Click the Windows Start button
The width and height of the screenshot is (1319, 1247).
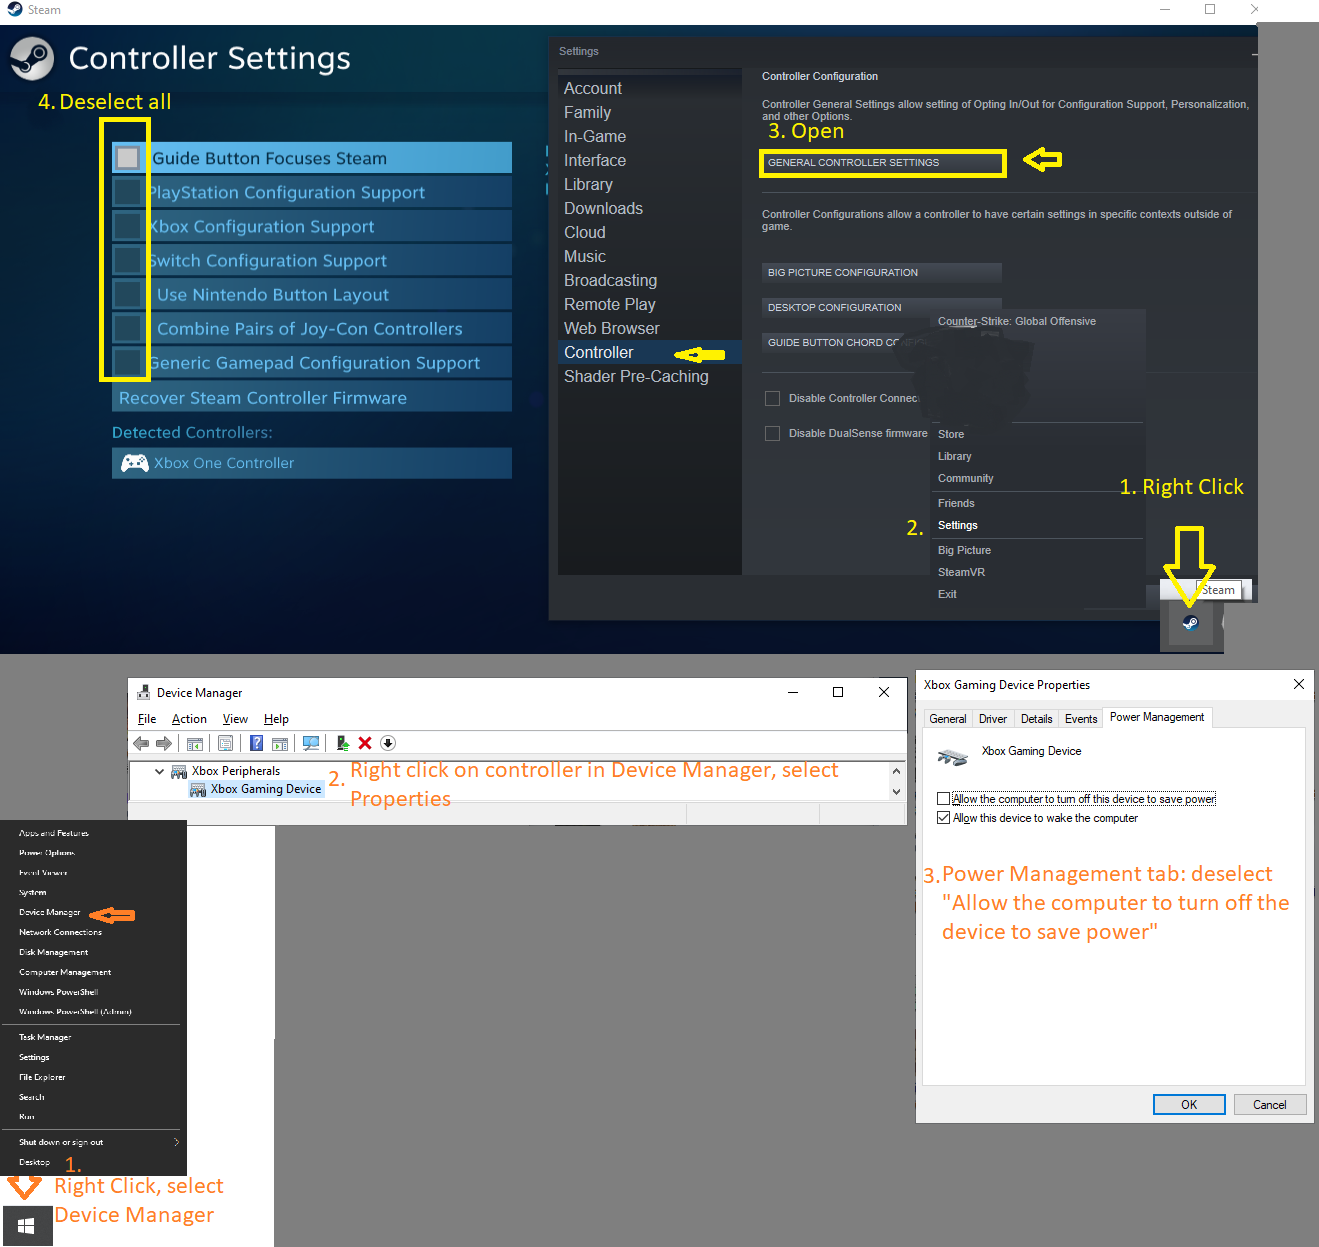point(26,1226)
